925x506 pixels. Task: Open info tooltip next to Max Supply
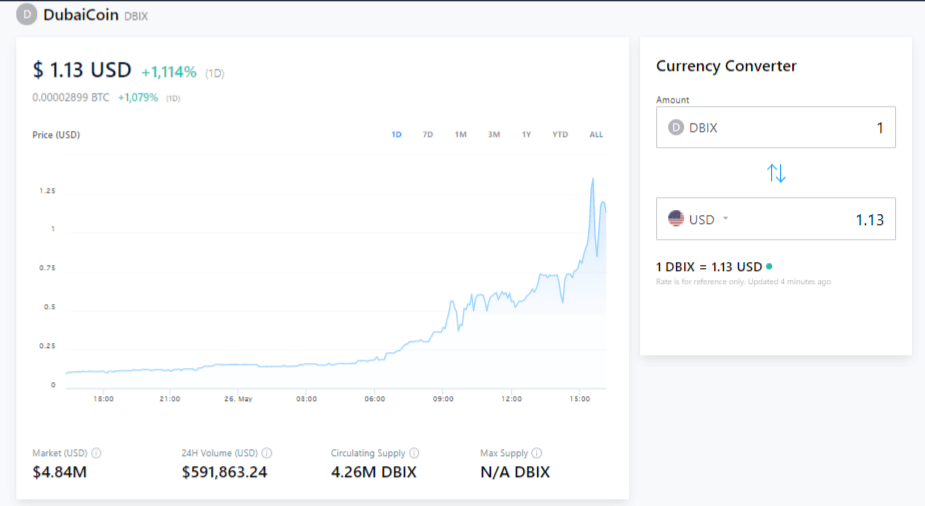click(536, 453)
